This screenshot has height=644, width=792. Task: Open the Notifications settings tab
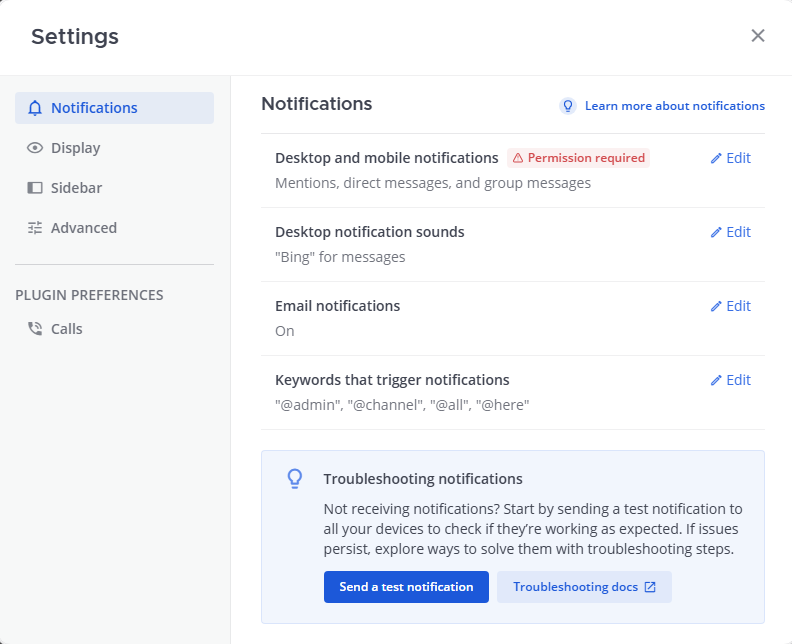click(x=115, y=108)
